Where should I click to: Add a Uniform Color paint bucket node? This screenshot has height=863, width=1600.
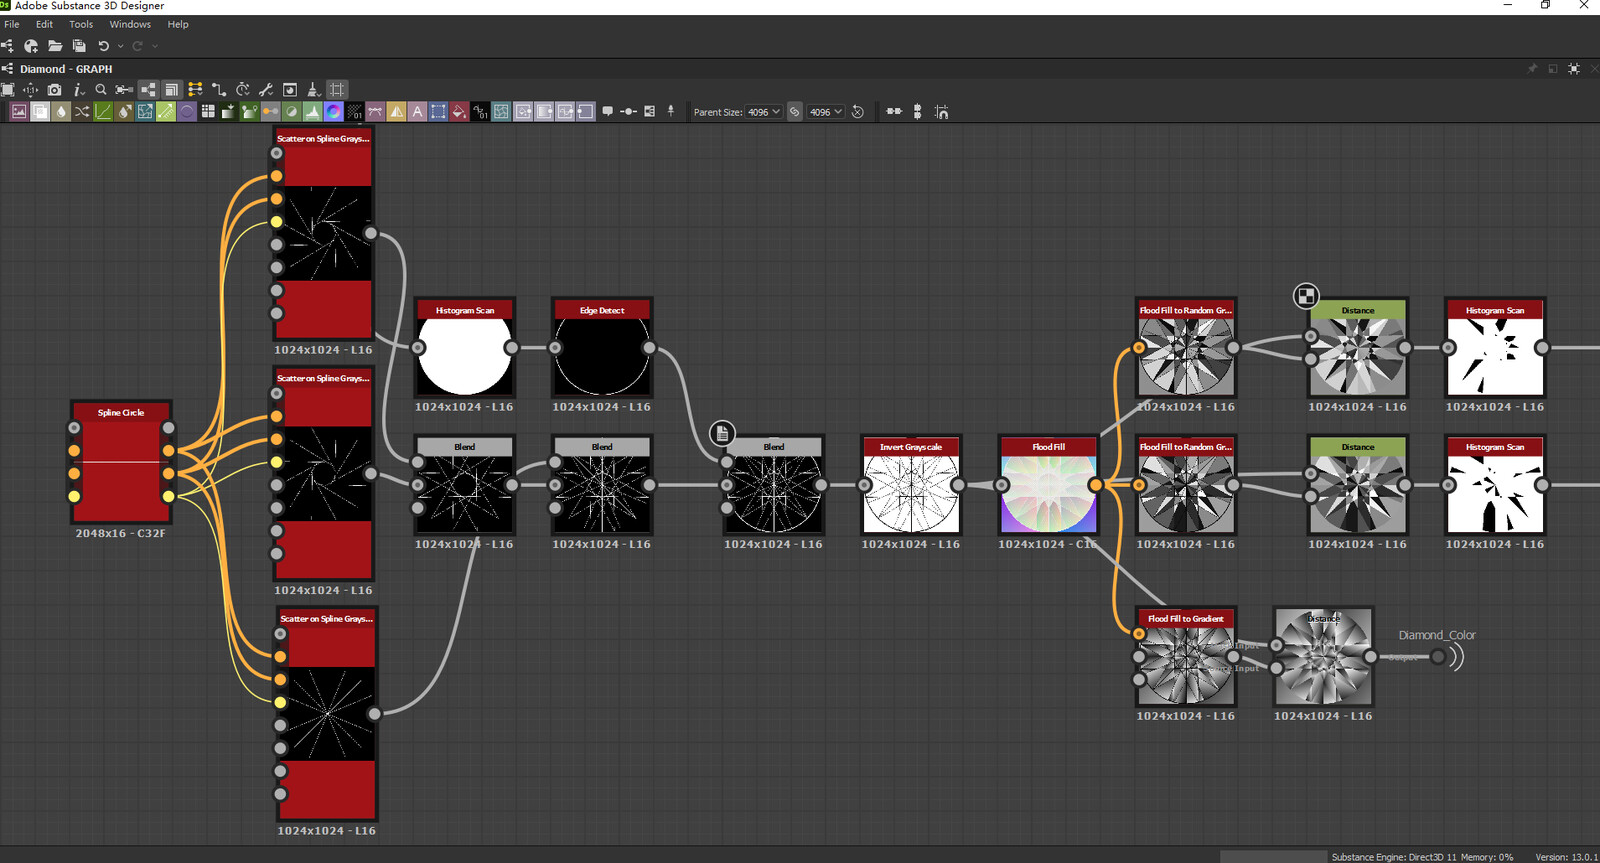(x=460, y=111)
